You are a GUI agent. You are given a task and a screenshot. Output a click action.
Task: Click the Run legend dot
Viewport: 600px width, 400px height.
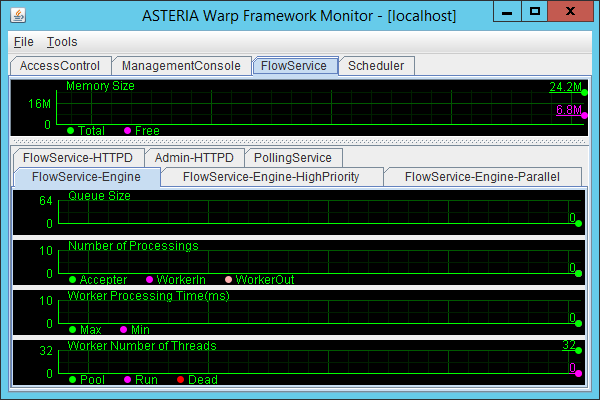pyautogui.click(x=128, y=379)
